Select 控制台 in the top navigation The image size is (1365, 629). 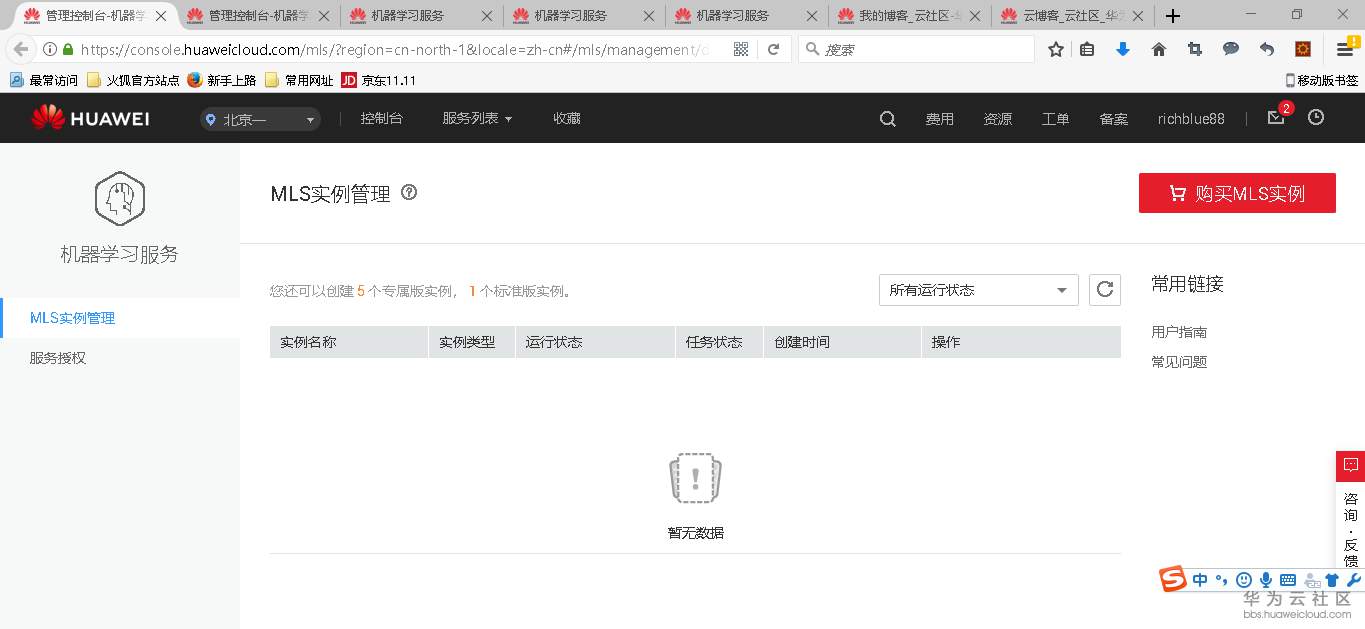pos(381,118)
